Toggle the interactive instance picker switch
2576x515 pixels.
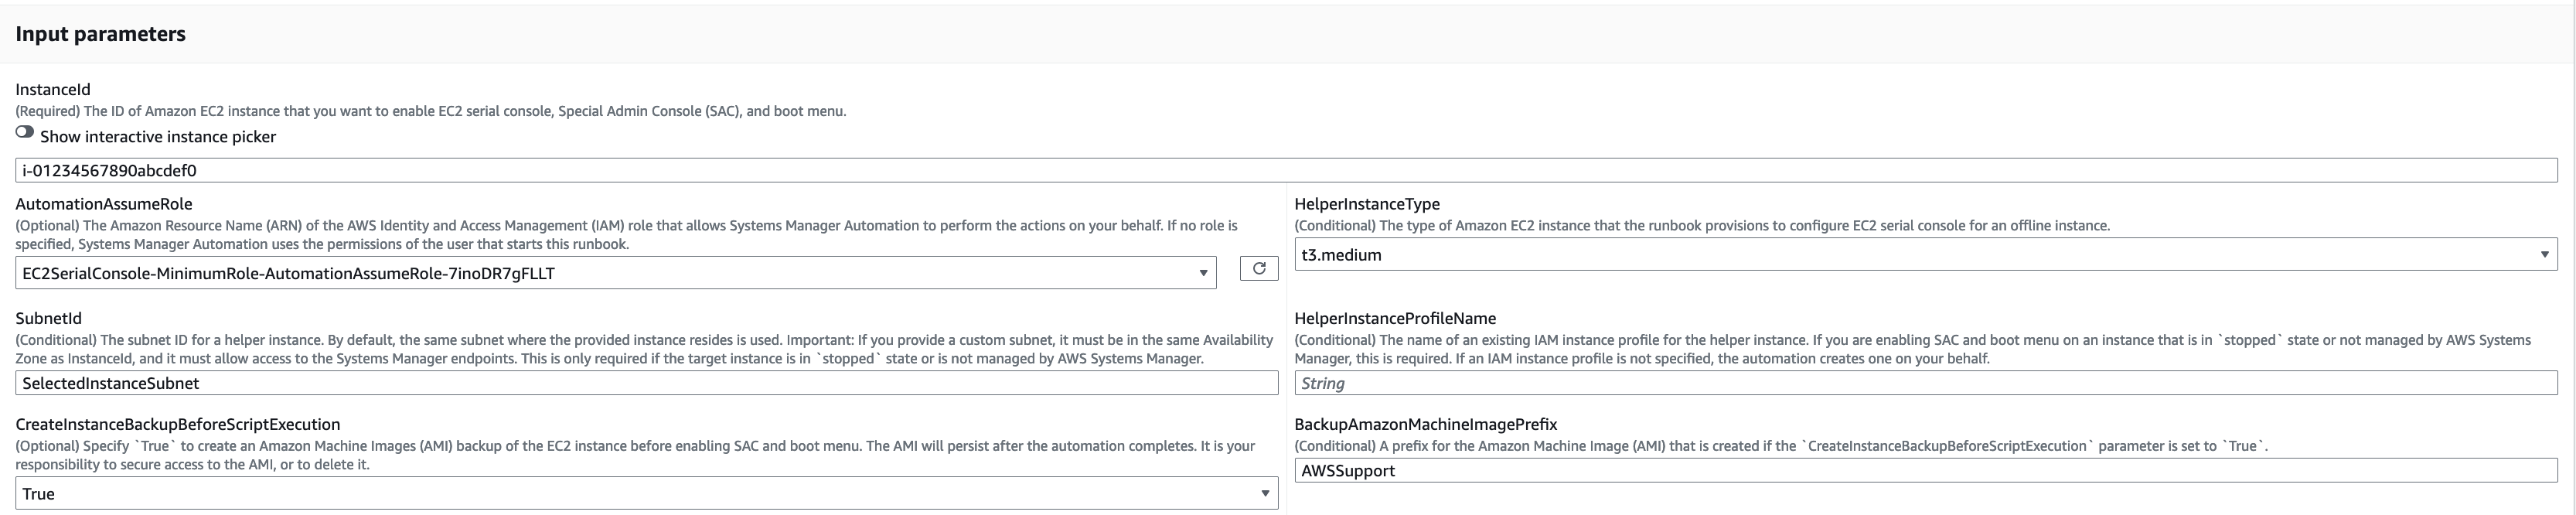point(25,132)
